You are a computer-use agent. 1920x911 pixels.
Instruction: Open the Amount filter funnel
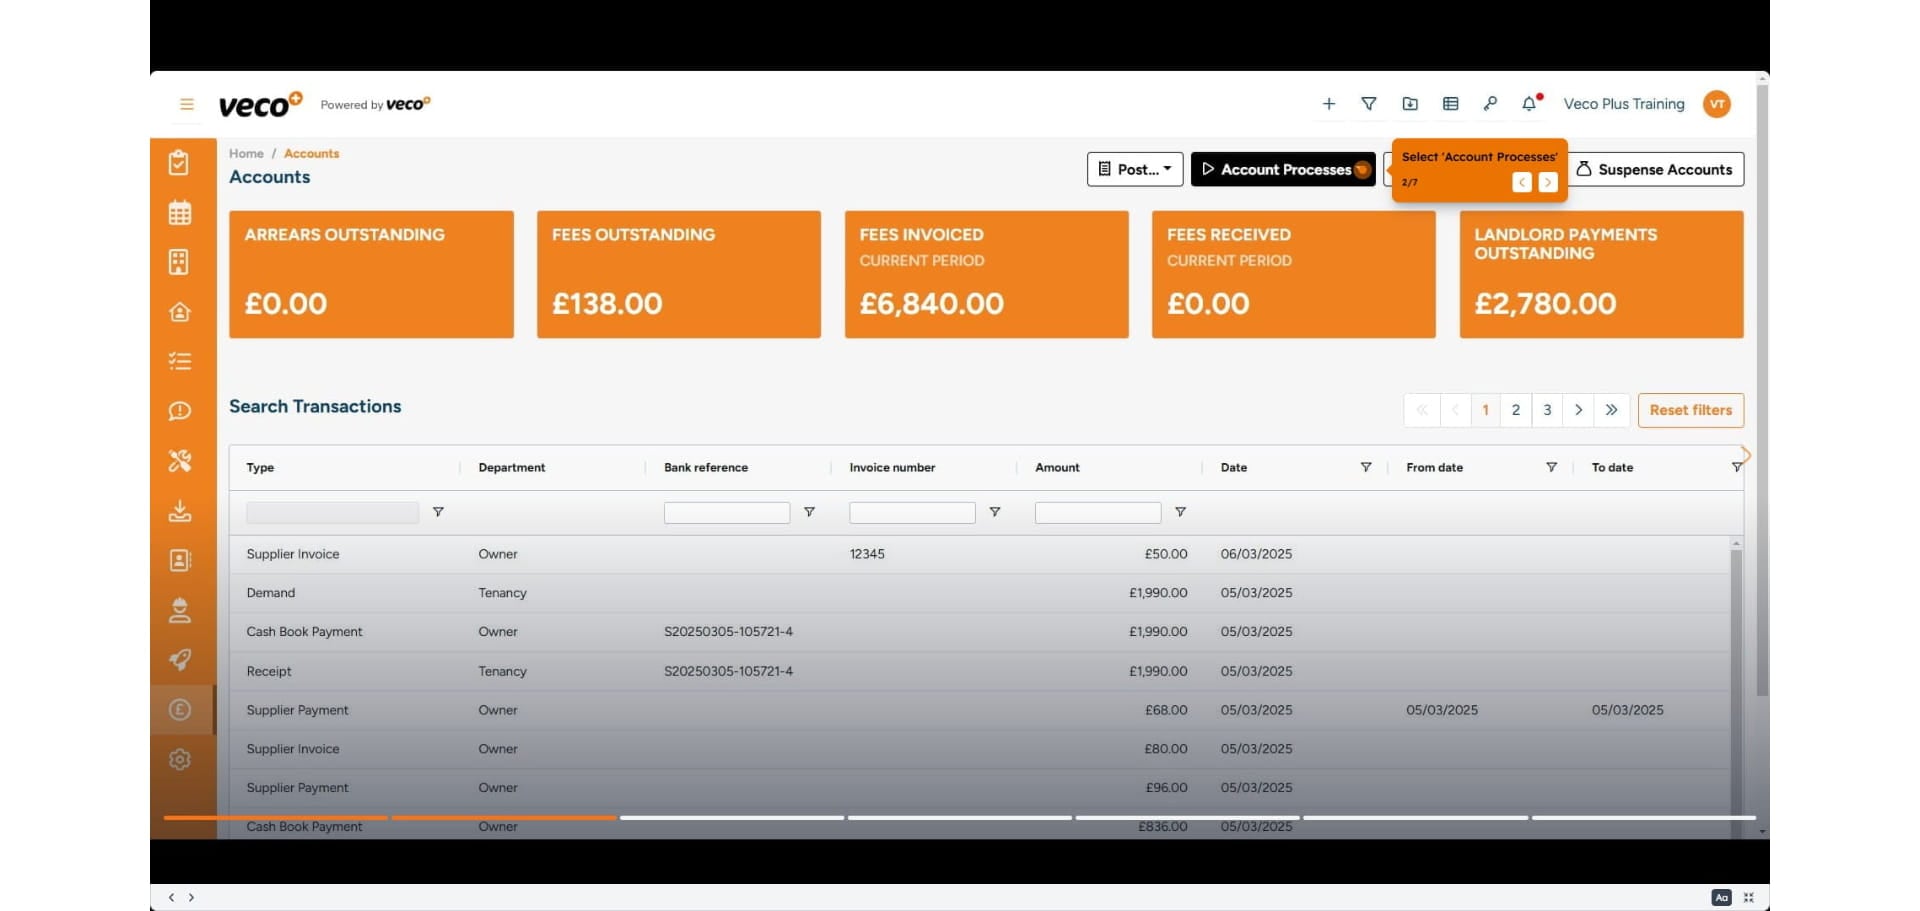[1180, 512]
